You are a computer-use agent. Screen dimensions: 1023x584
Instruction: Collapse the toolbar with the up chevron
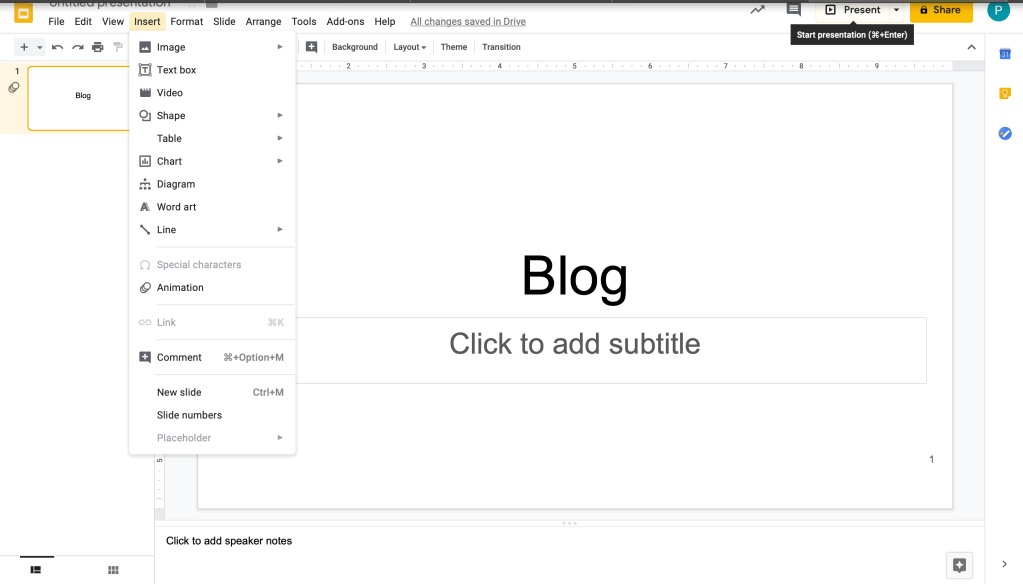pos(970,47)
